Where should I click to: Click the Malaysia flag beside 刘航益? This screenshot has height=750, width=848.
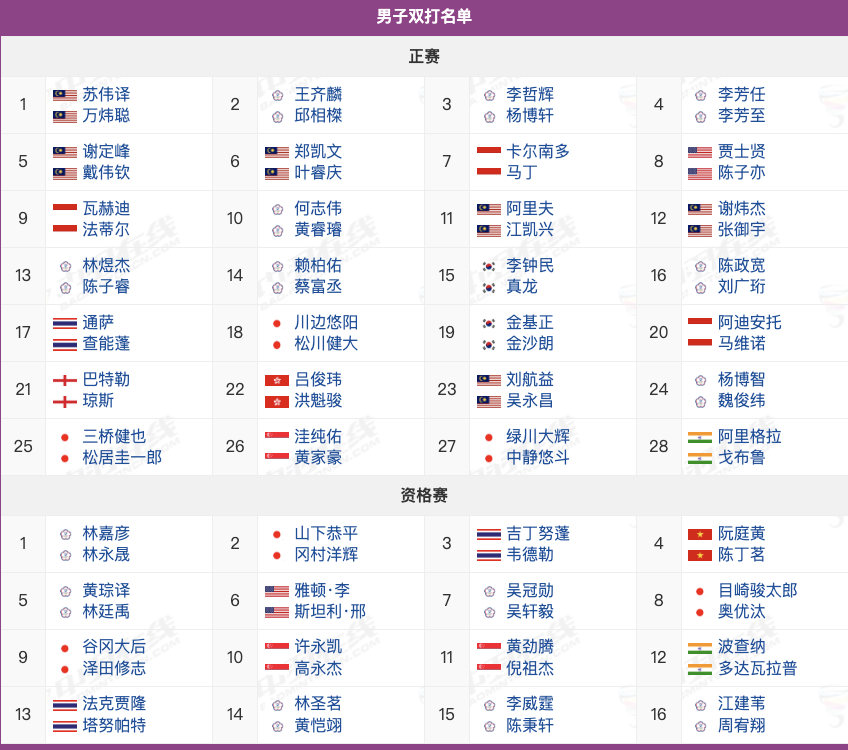[x=488, y=380]
